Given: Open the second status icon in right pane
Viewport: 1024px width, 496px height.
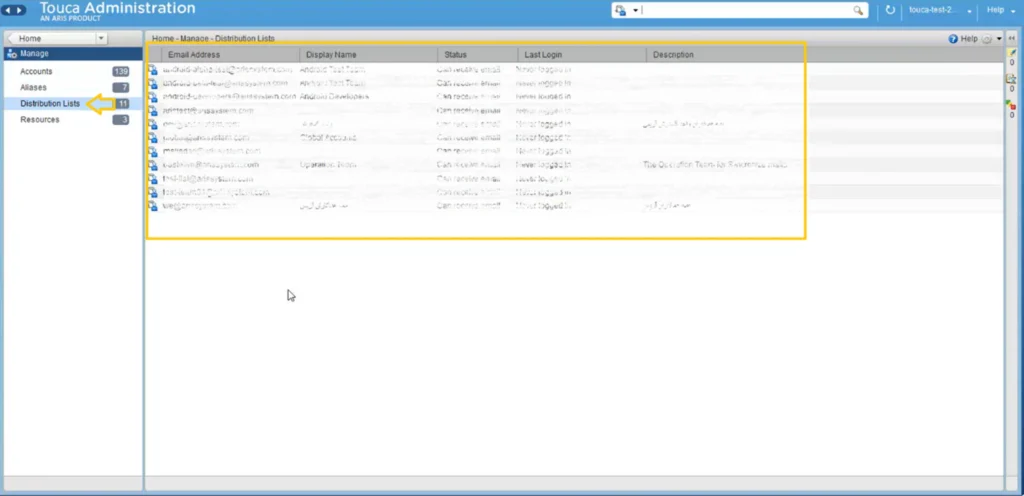Looking at the screenshot, I should pos(1012,79).
